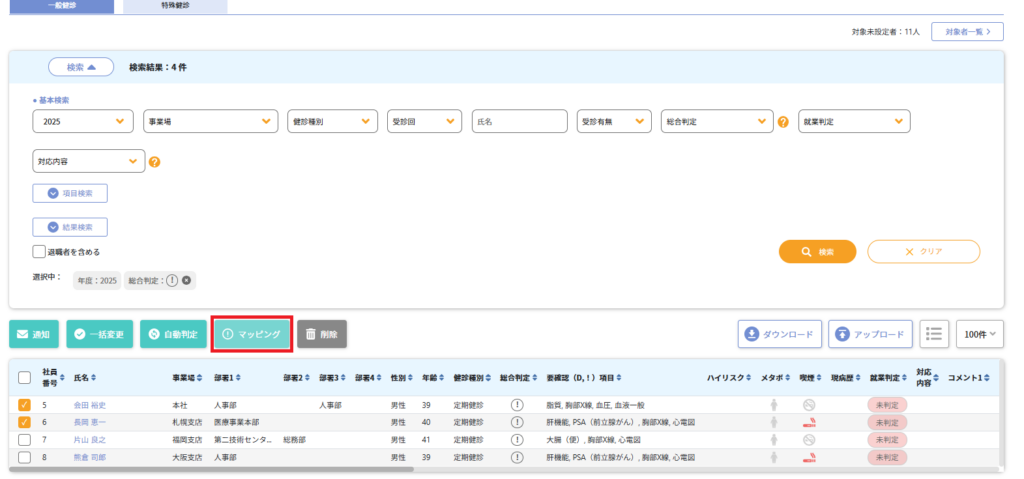Click the 削除 trash button
Viewport: 1024px width, 479px height.
click(x=322, y=334)
